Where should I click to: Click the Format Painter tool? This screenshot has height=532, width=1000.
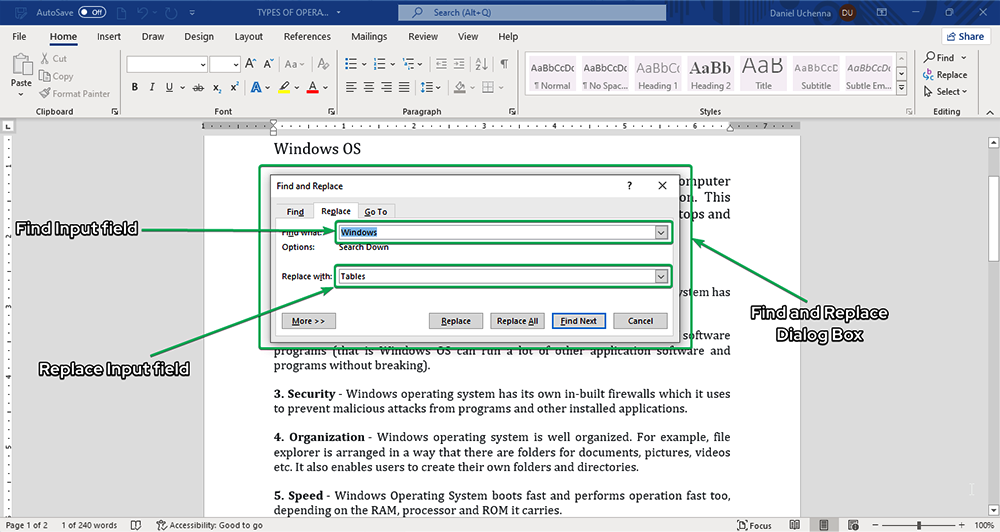pyautogui.click(x=75, y=93)
